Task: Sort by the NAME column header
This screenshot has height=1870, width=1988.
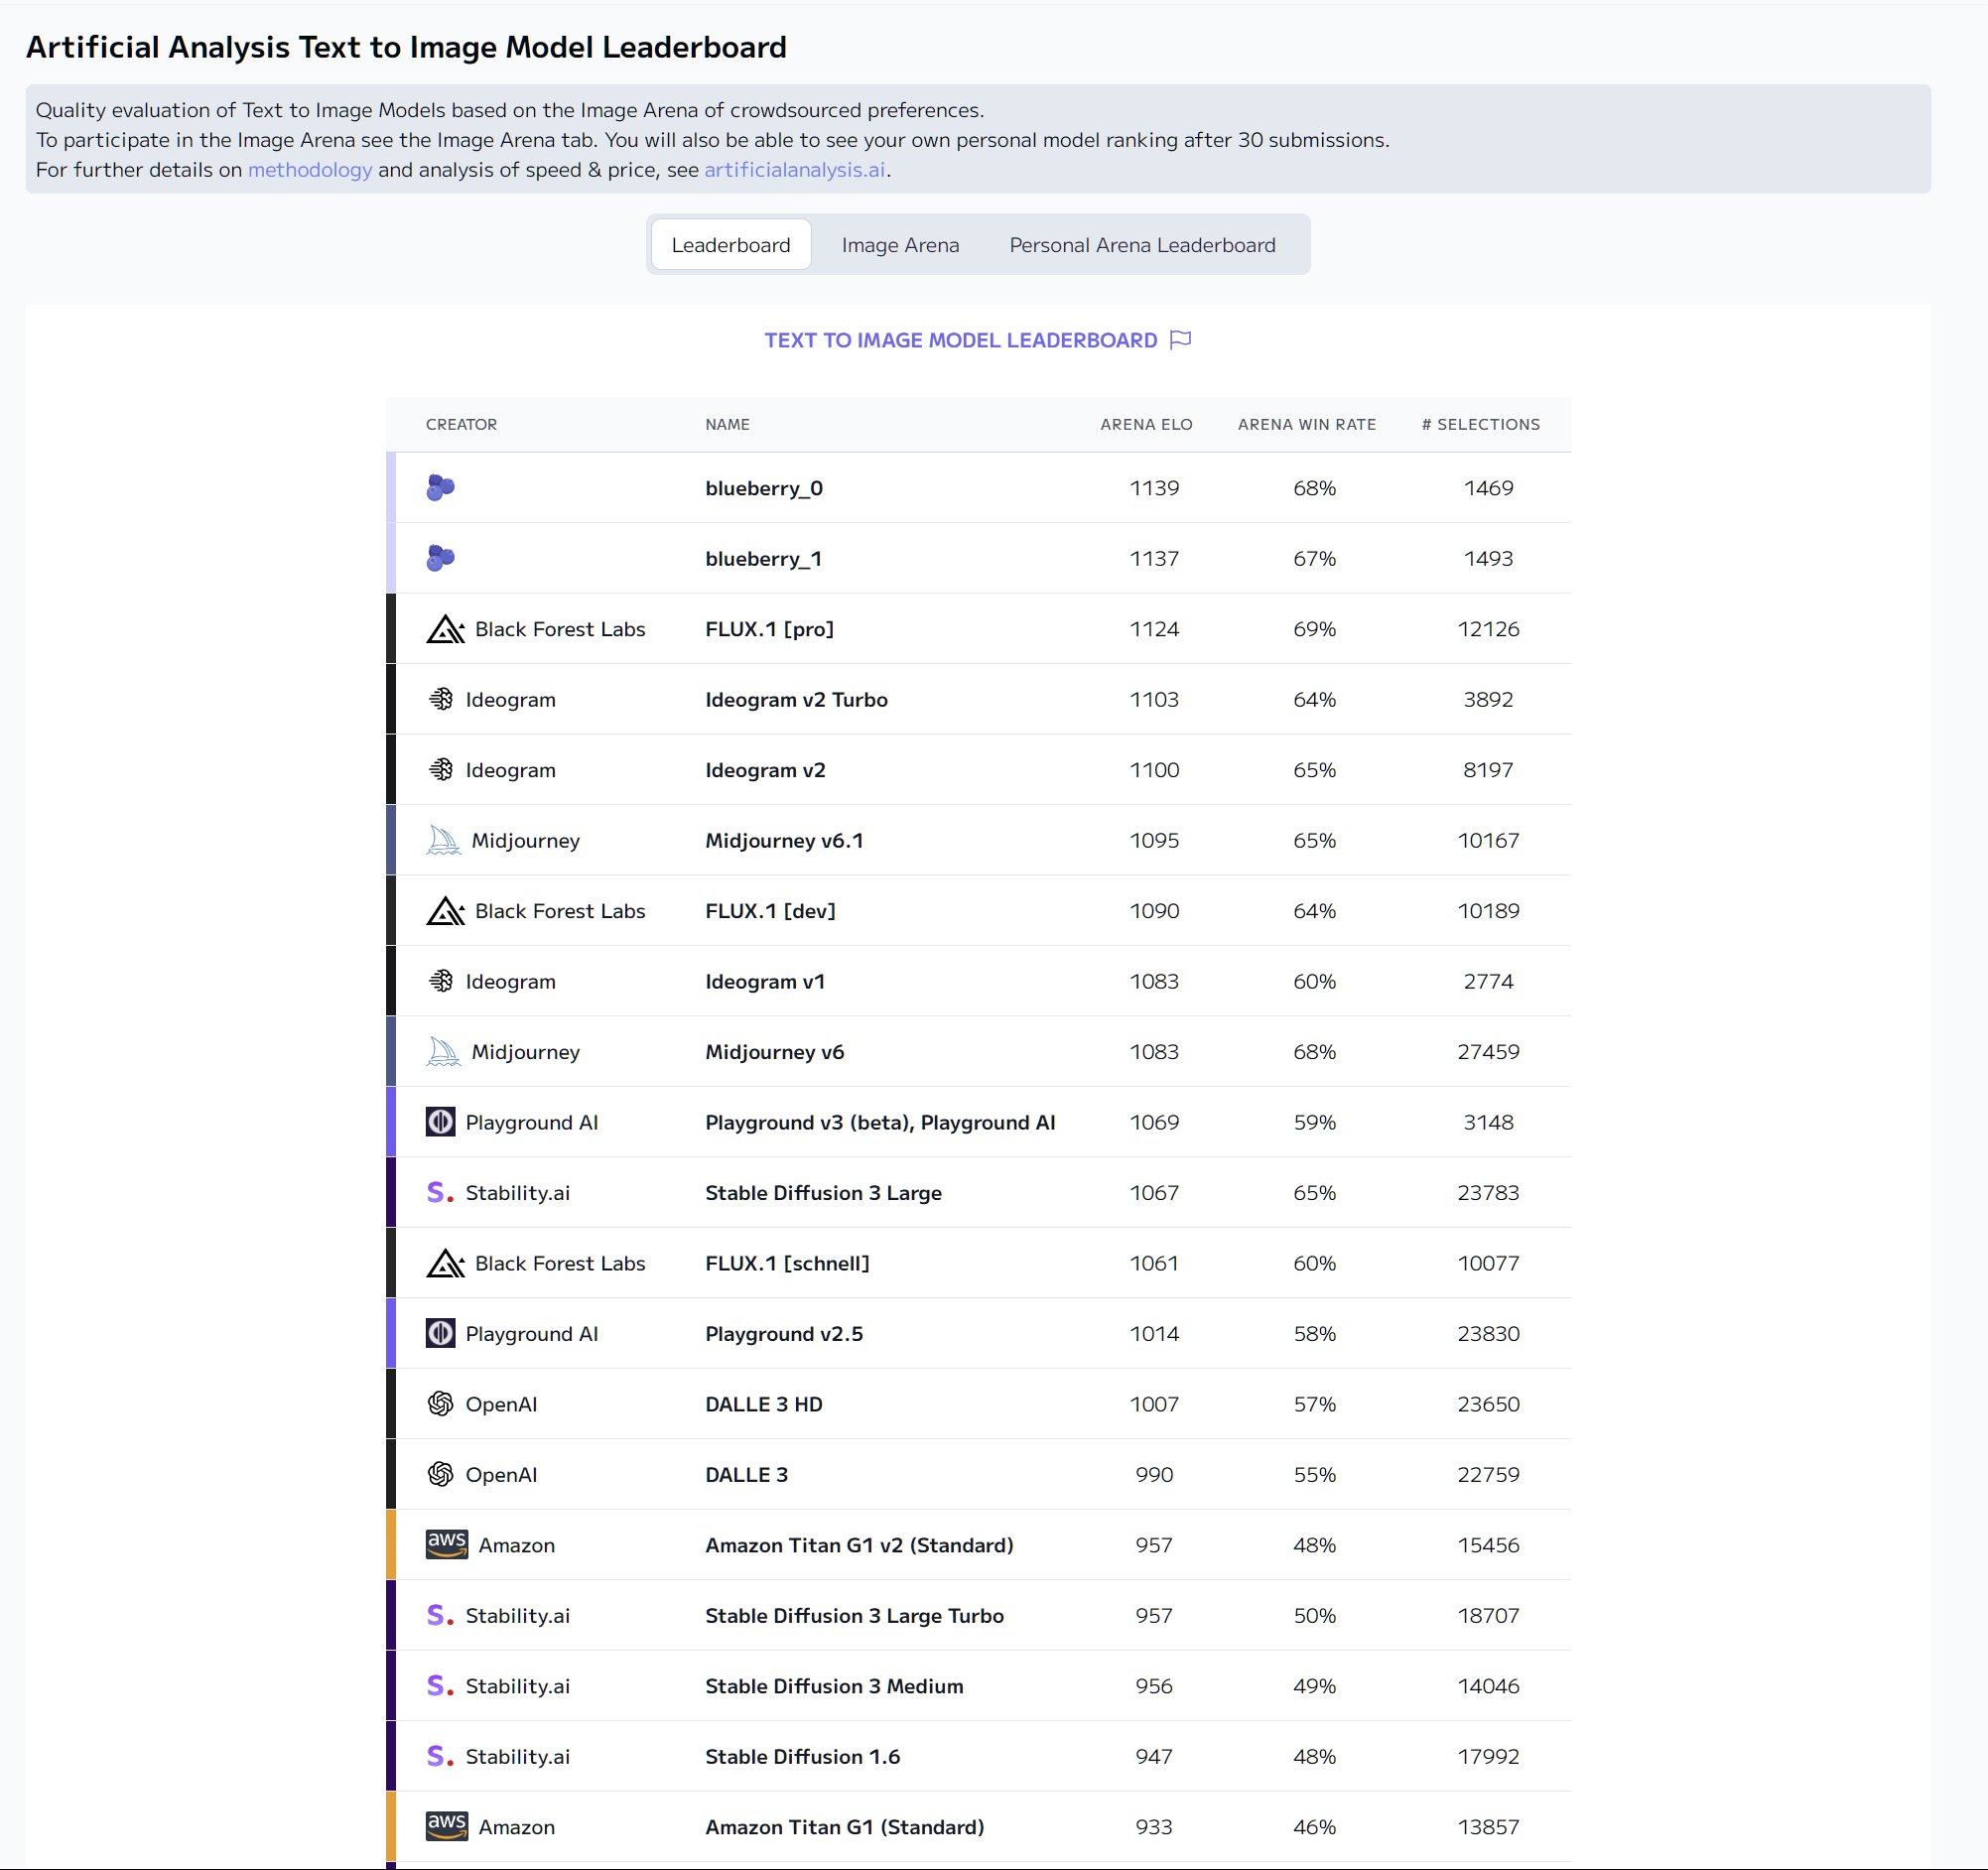Action: tap(727, 424)
